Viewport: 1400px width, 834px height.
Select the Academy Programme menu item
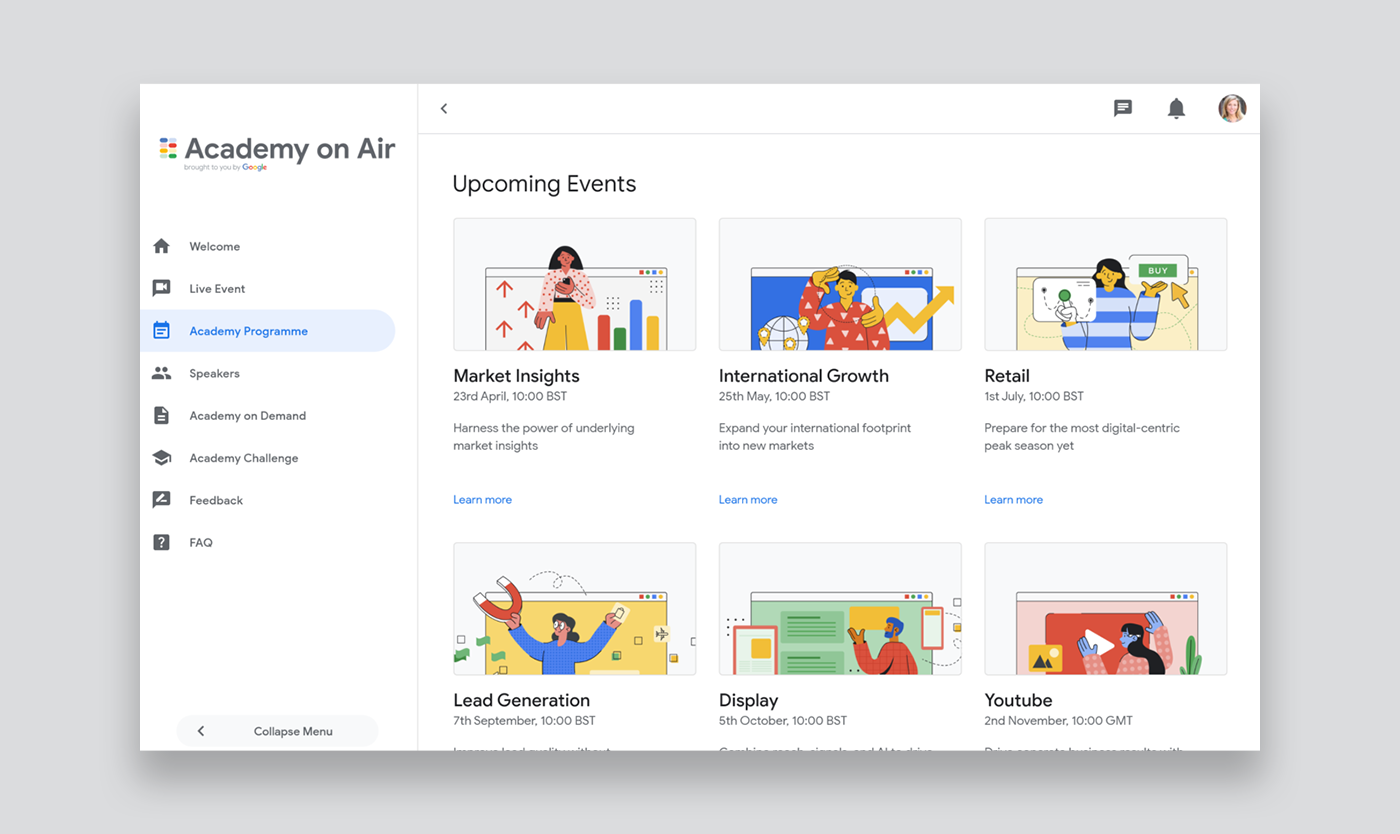[268, 330]
